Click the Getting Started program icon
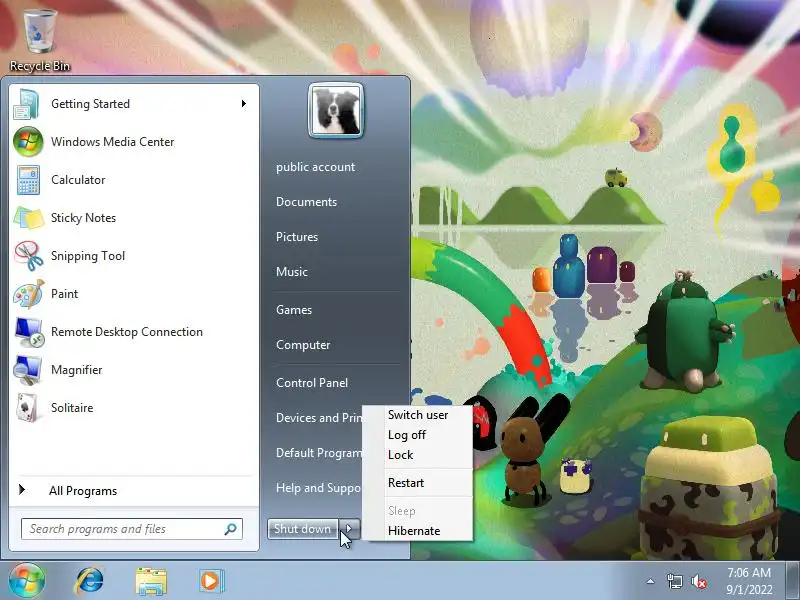This screenshot has width=800, height=600. [27, 104]
